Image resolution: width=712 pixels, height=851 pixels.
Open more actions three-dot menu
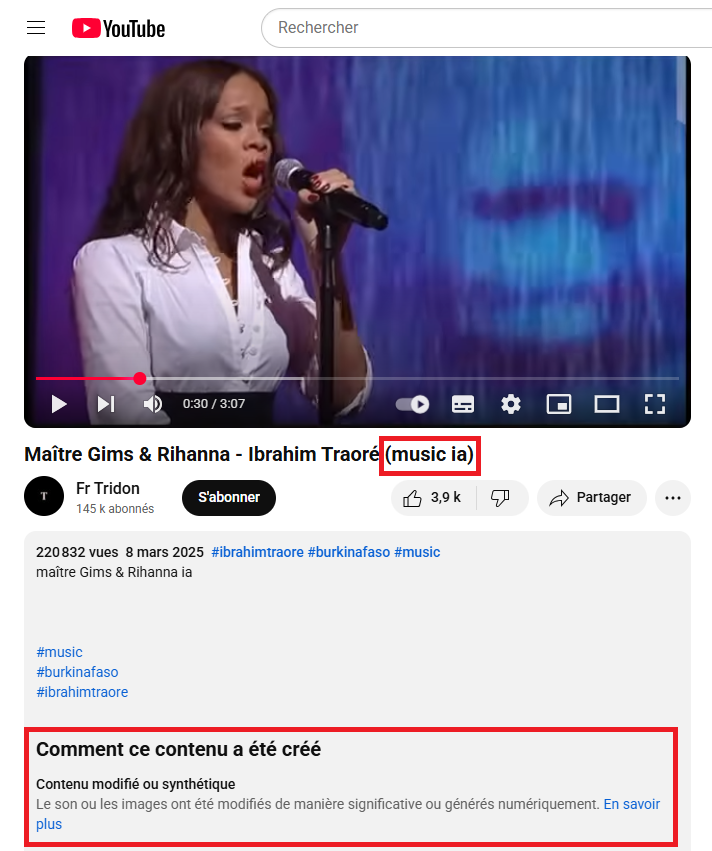click(673, 498)
